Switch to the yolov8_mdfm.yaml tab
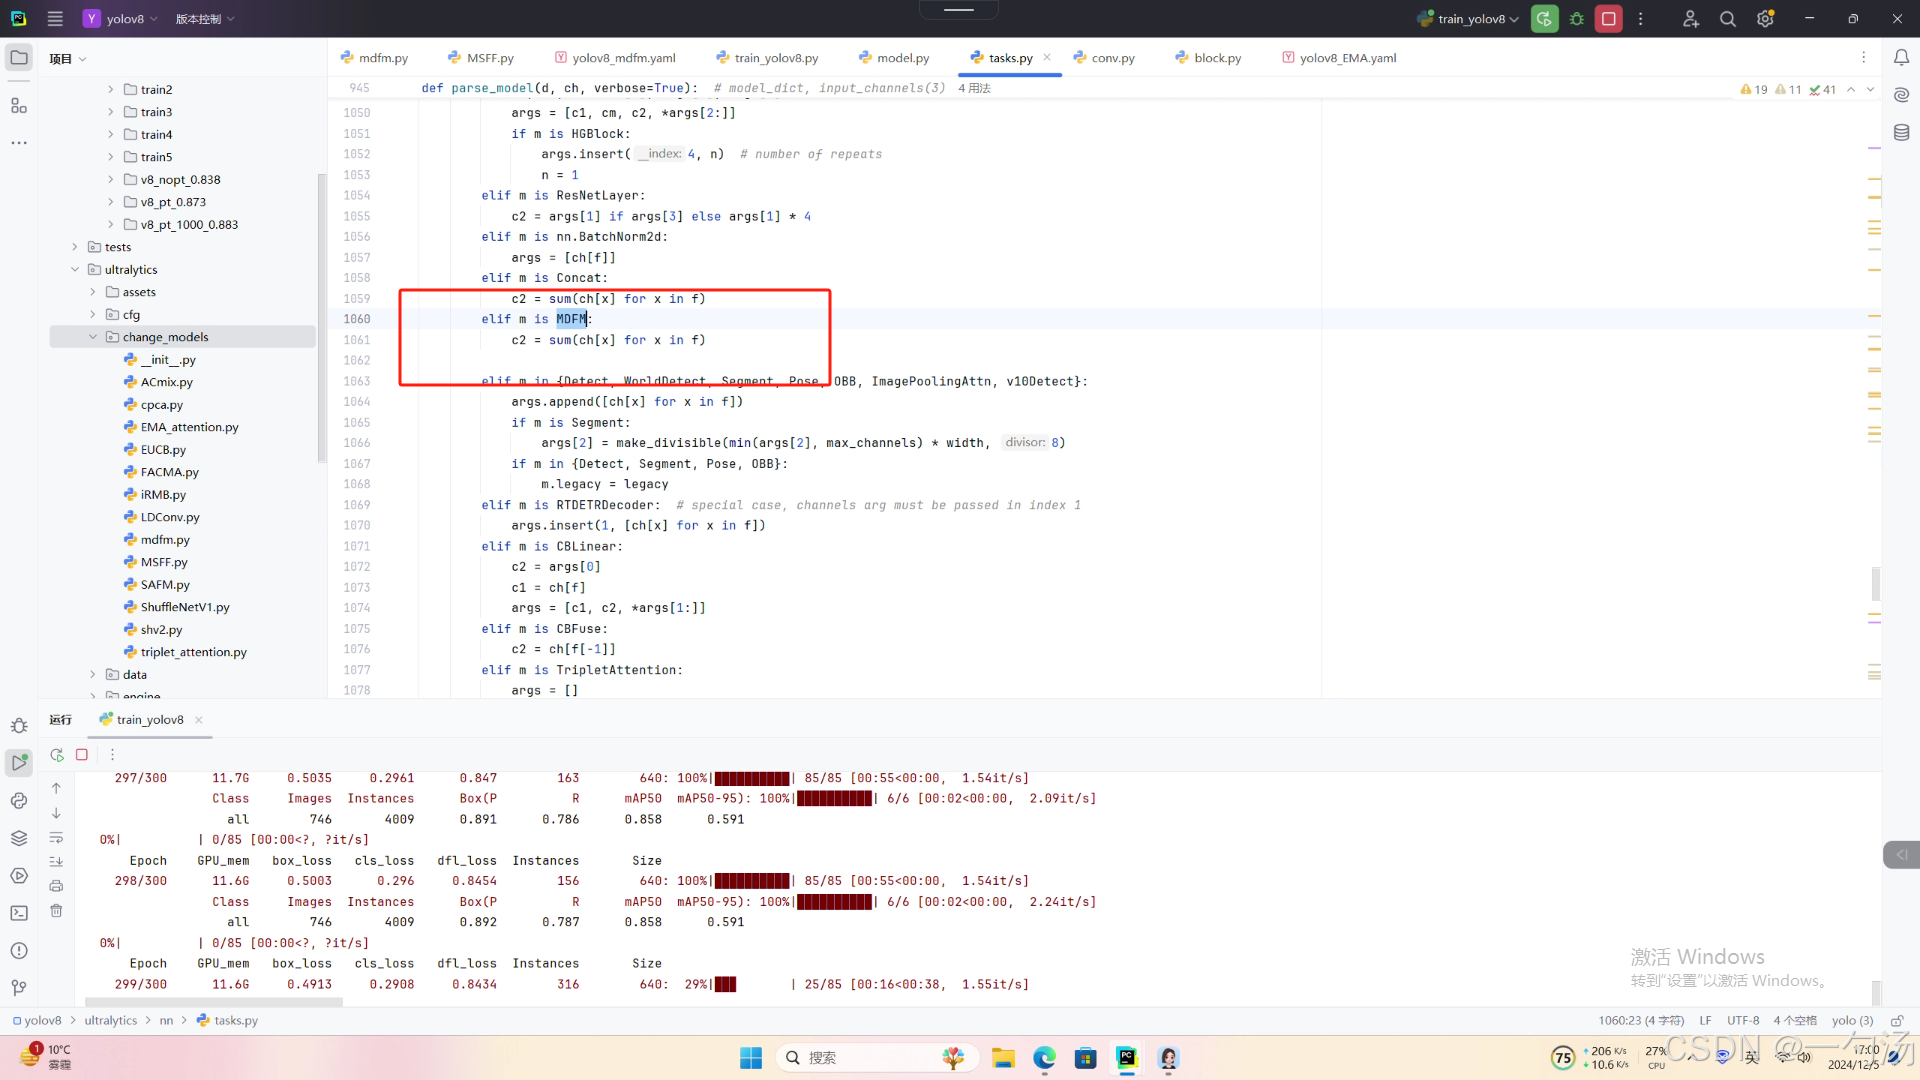The width and height of the screenshot is (1920, 1080). click(x=623, y=58)
